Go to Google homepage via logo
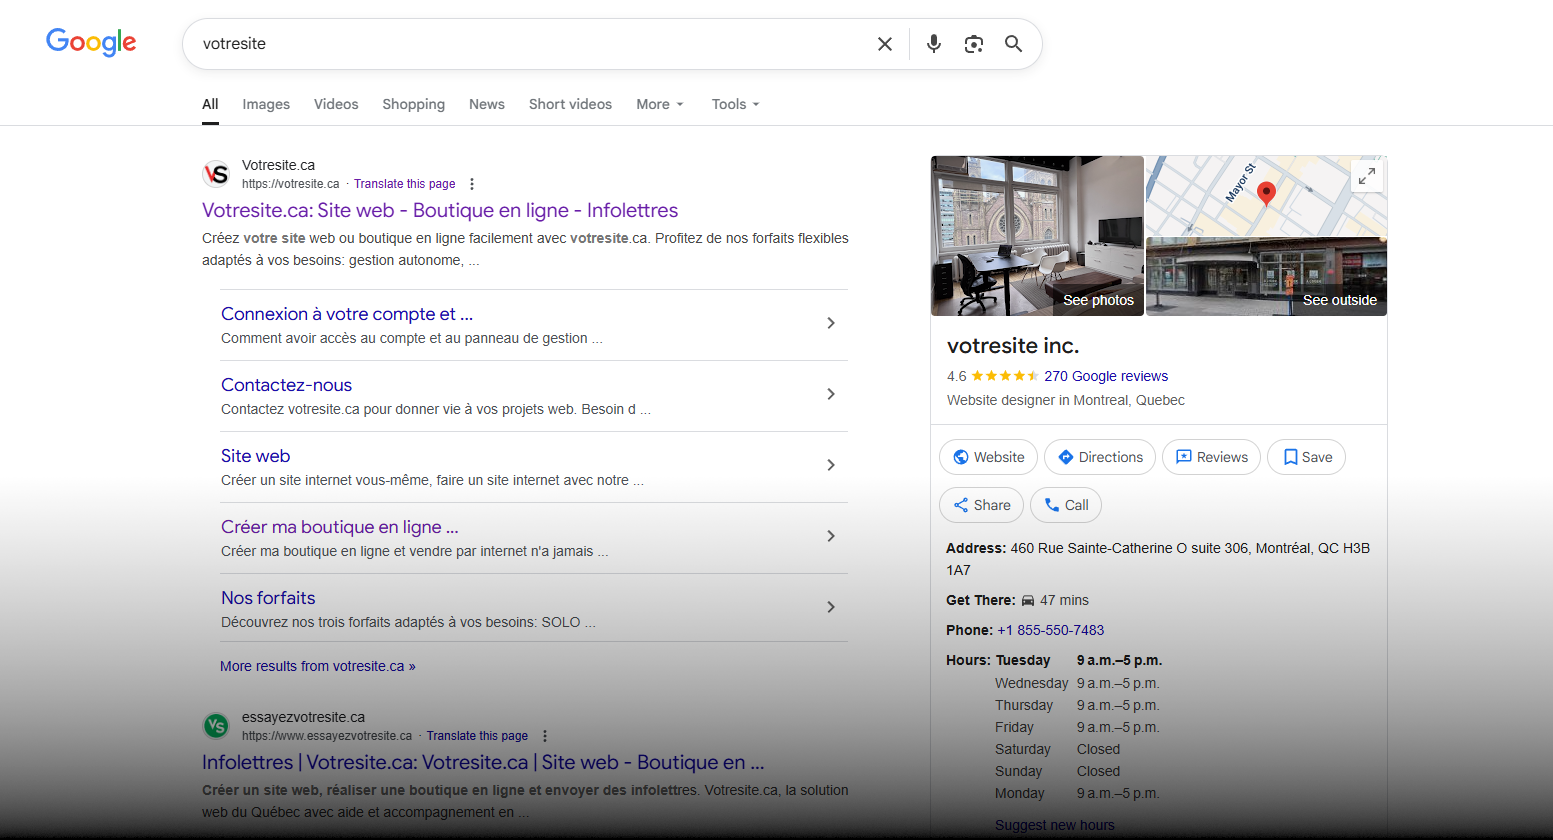This screenshot has width=1553, height=840. point(91,42)
